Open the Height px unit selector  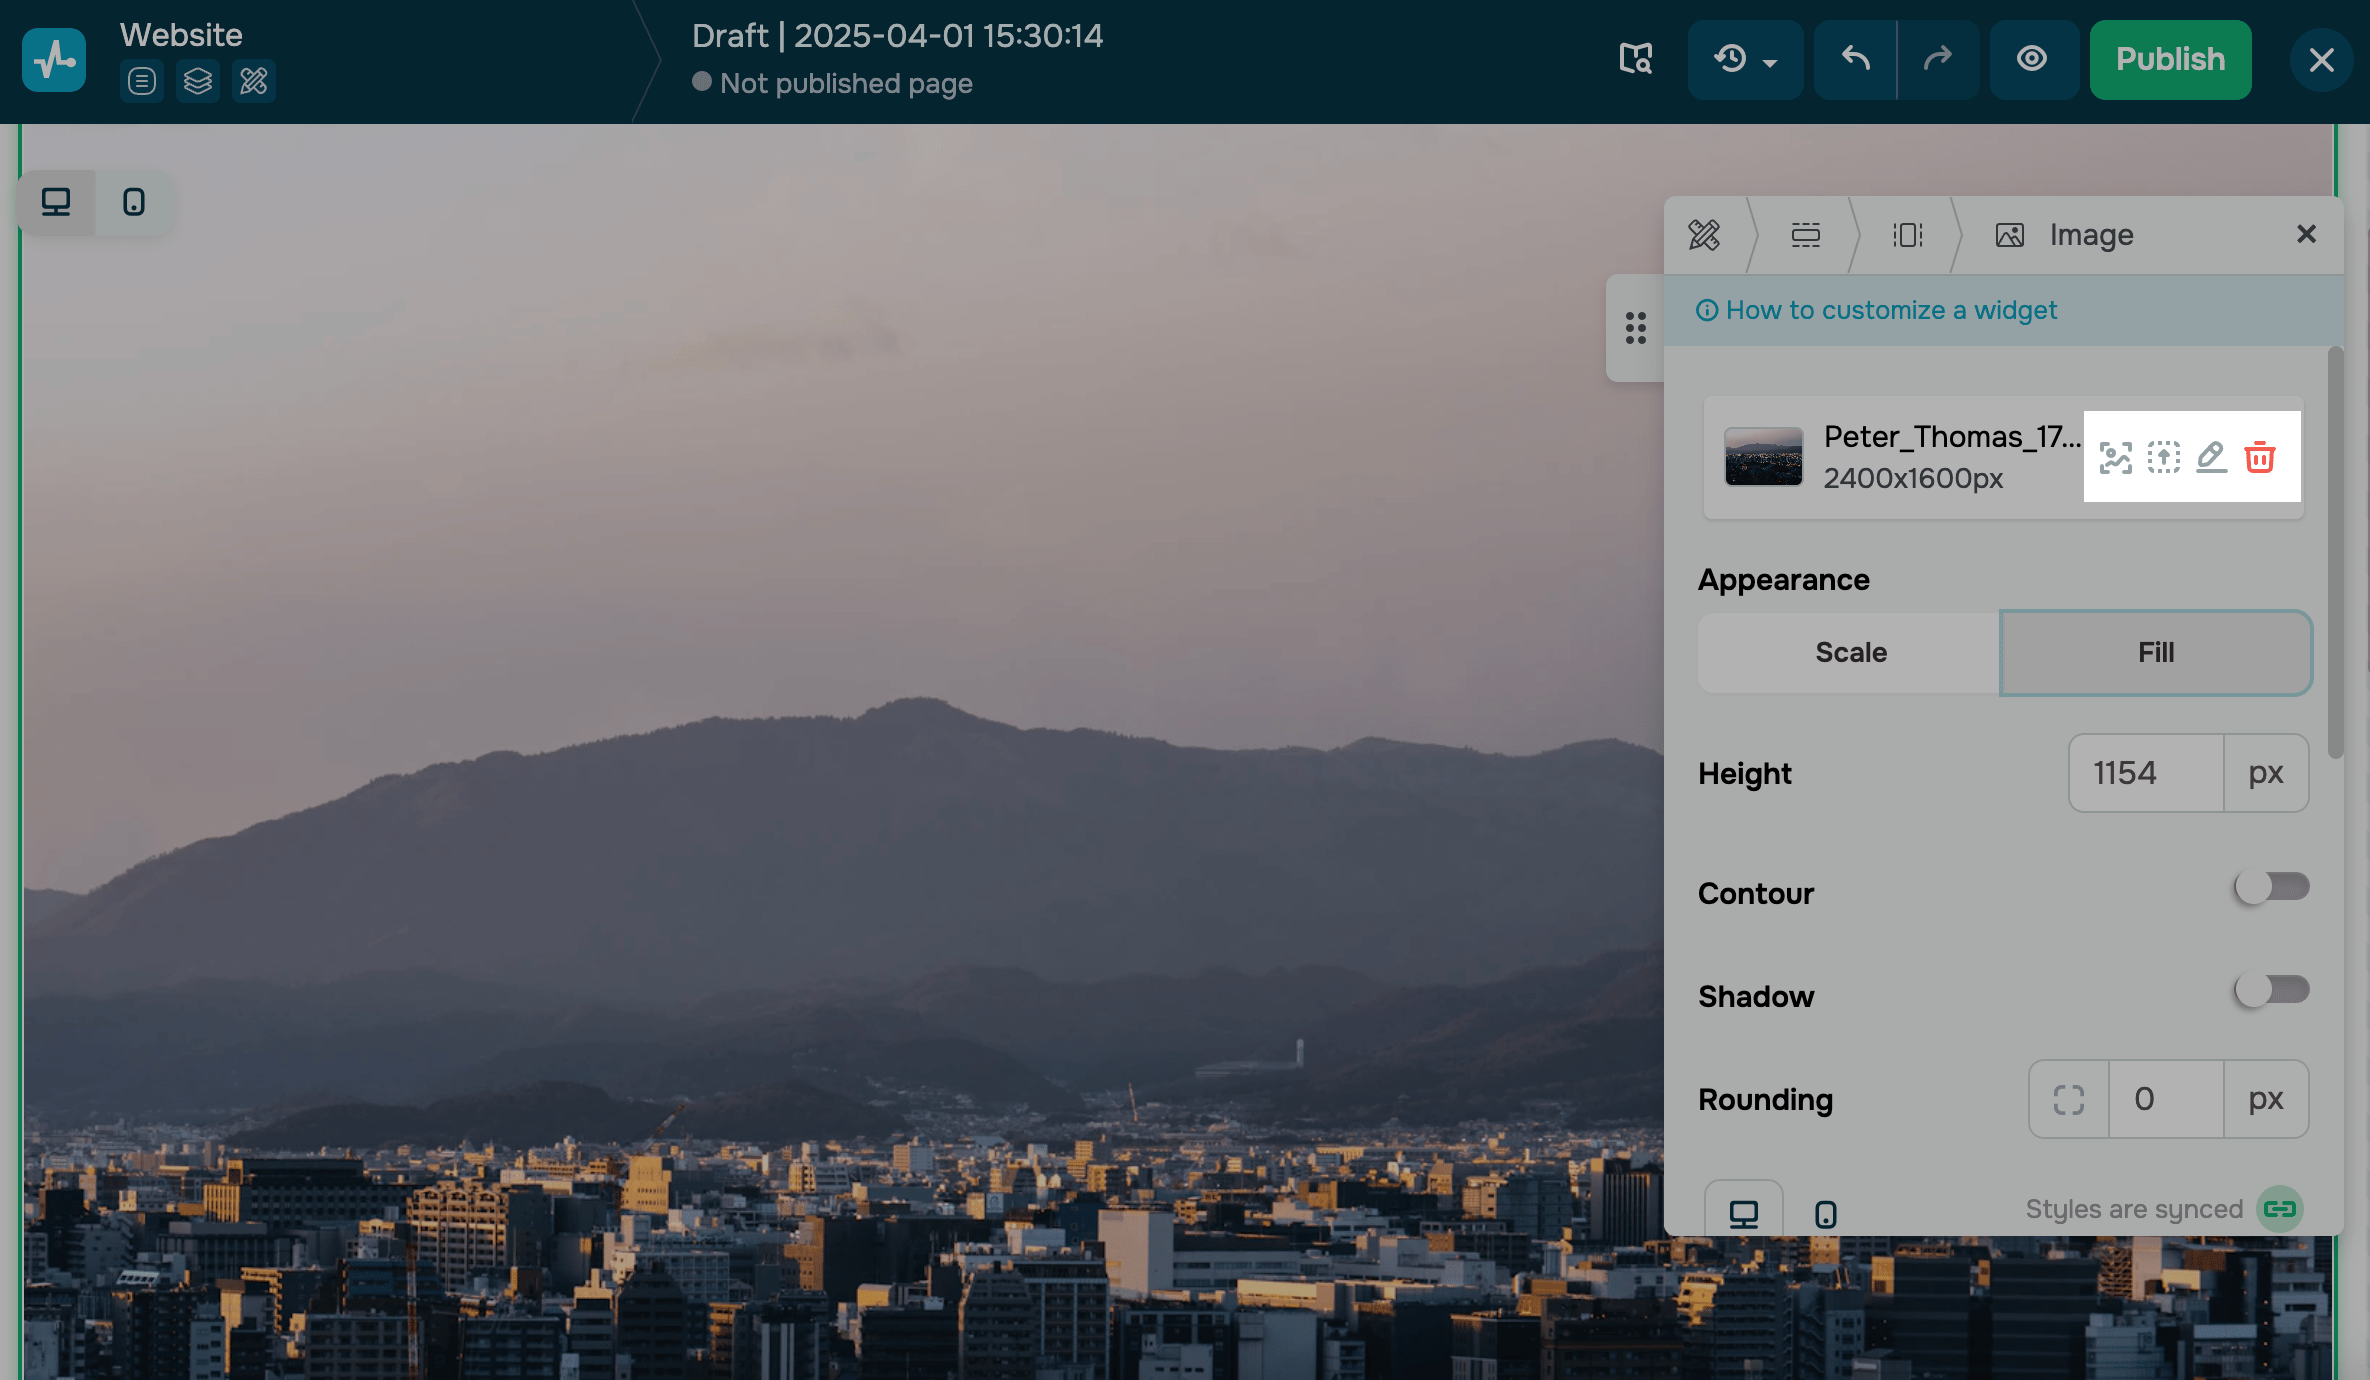tap(2266, 773)
